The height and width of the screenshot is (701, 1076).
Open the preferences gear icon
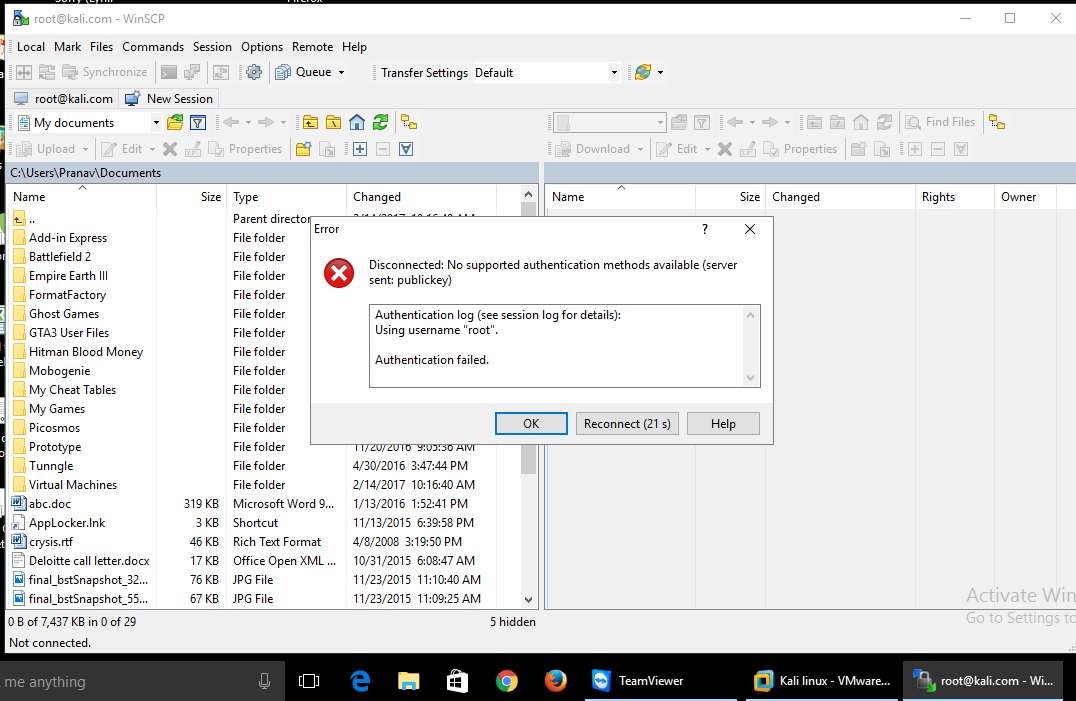tap(254, 72)
